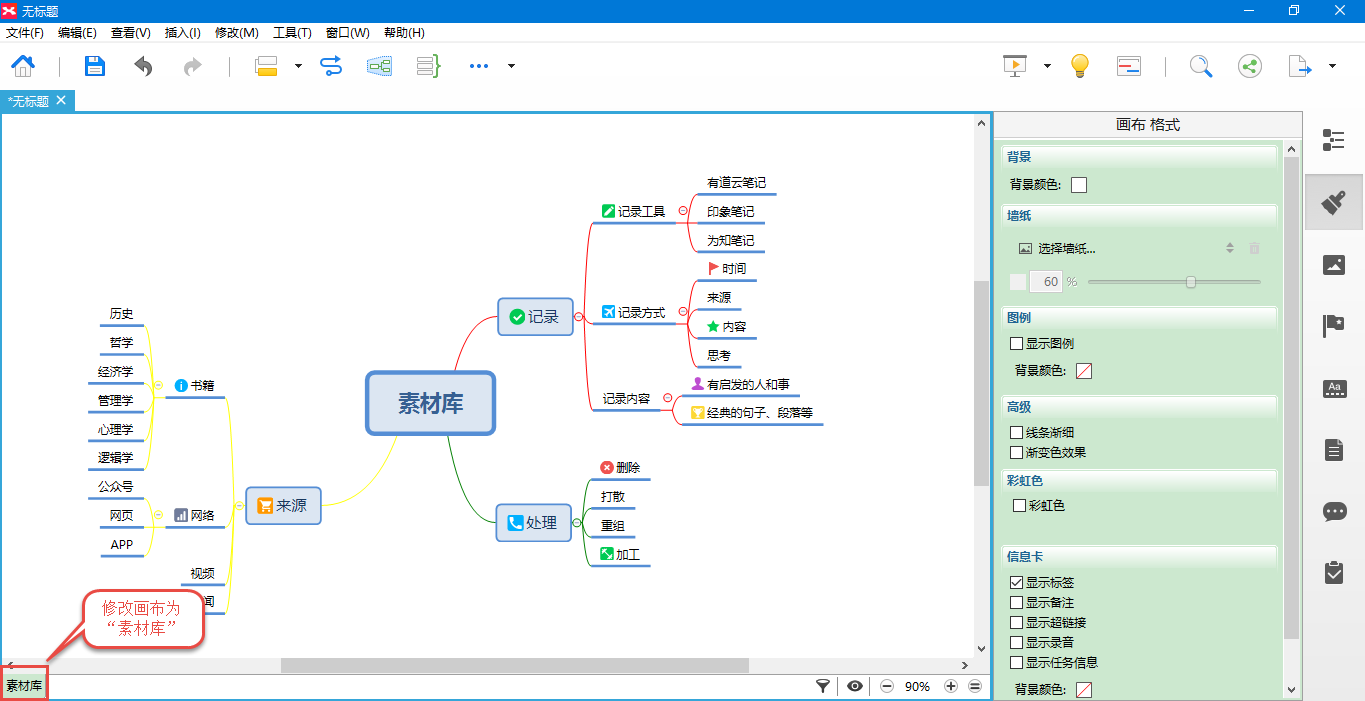
Task: Click the zoom in plus button
Action: click(951, 687)
